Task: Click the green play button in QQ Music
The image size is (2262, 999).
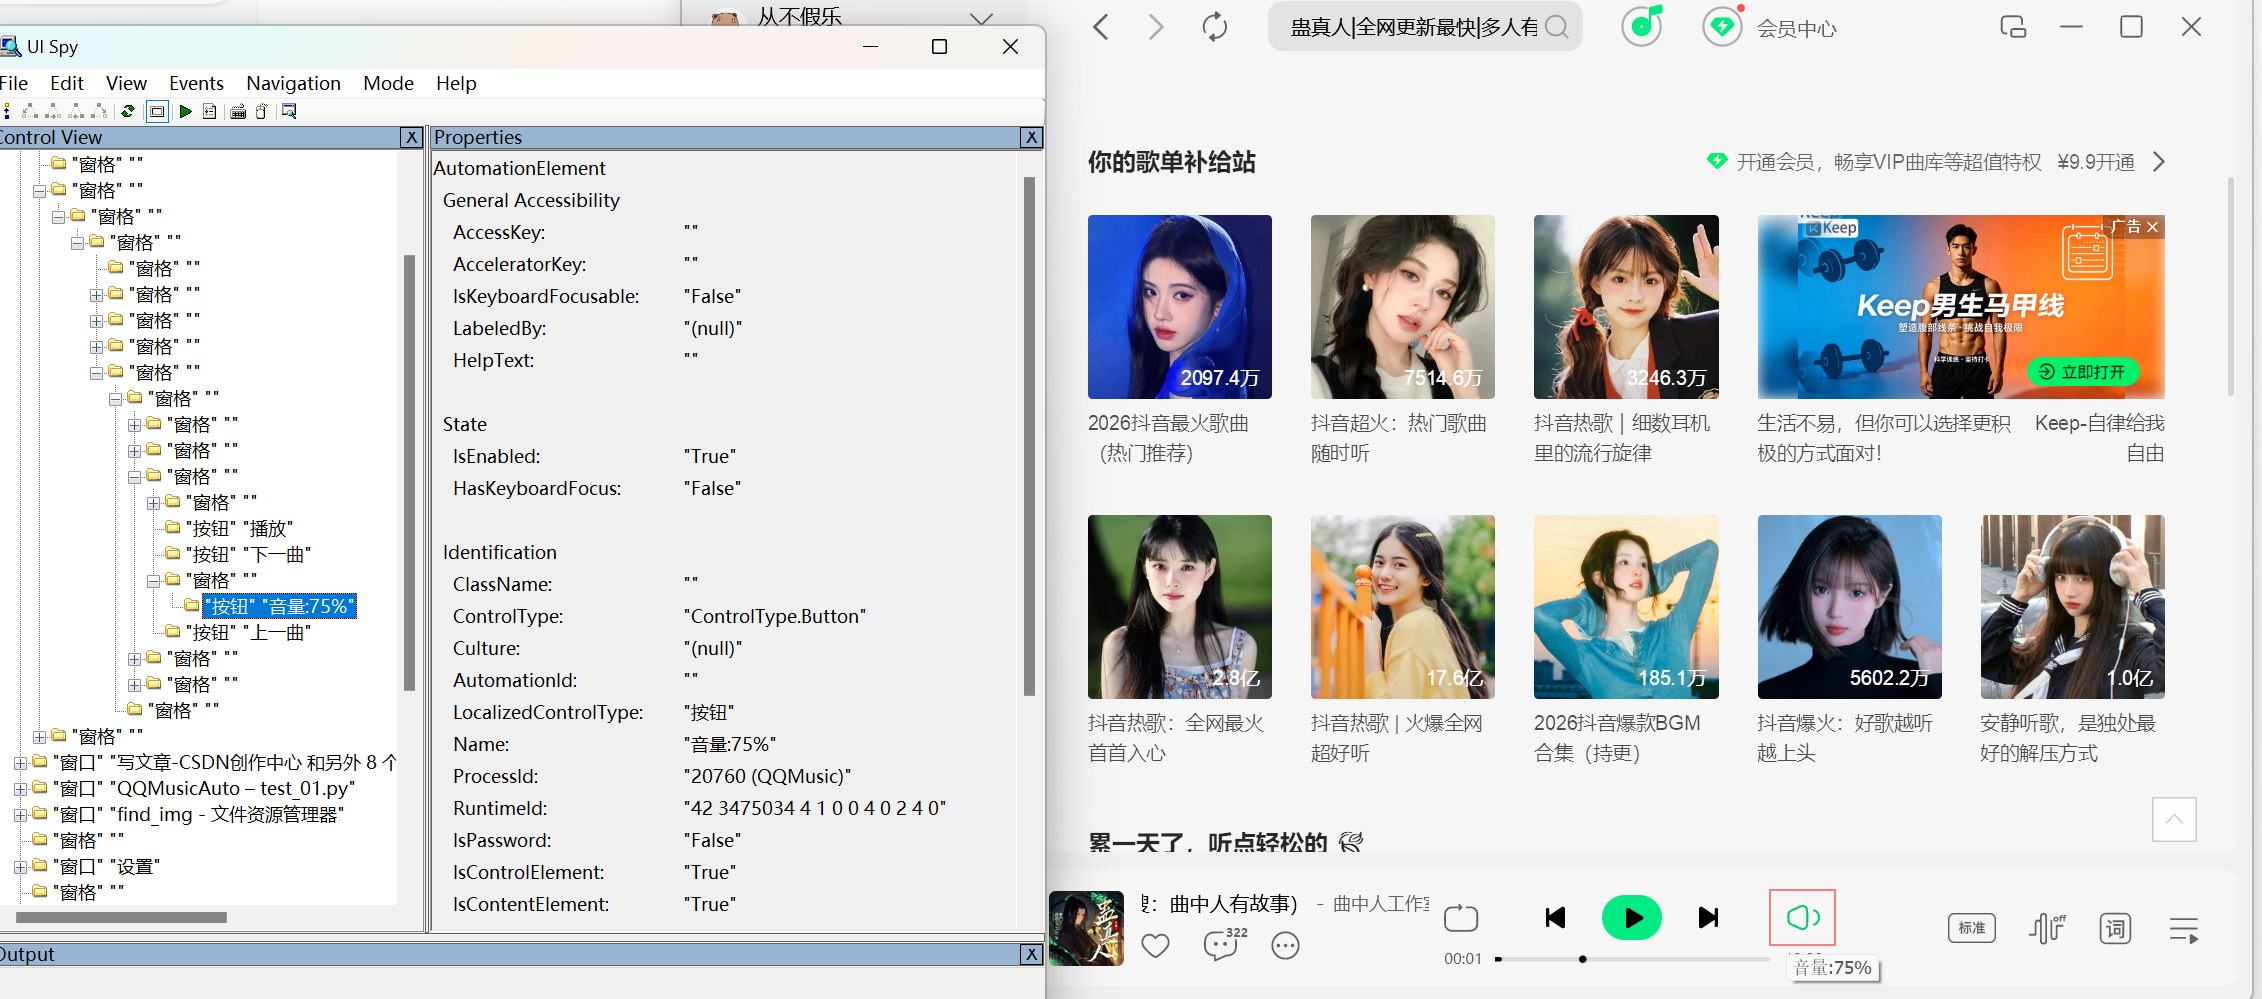Action: [x=1632, y=918]
